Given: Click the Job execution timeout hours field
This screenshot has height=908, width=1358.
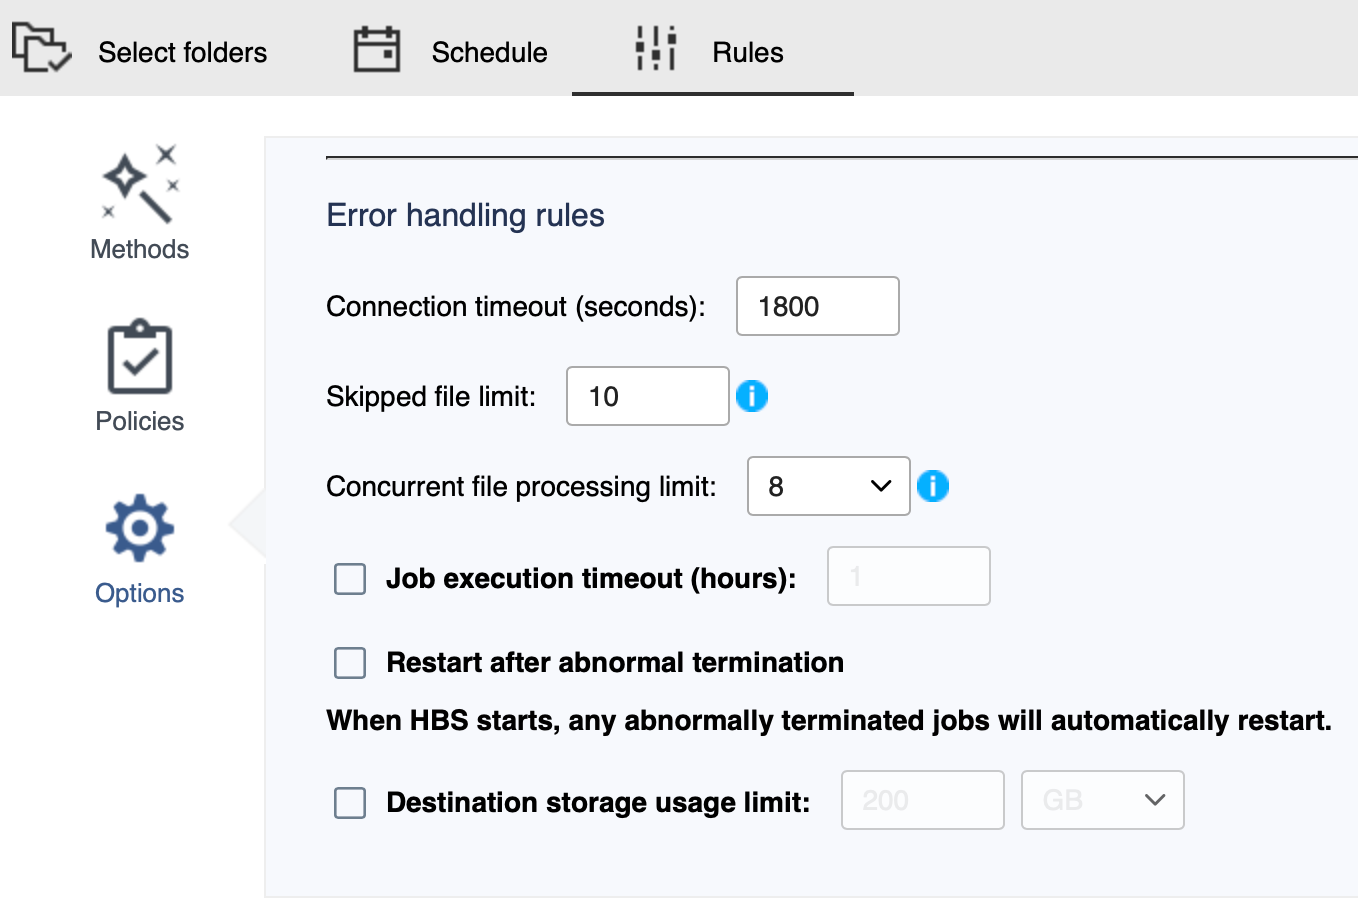Looking at the screenshot, I should [x=909, y=576].
